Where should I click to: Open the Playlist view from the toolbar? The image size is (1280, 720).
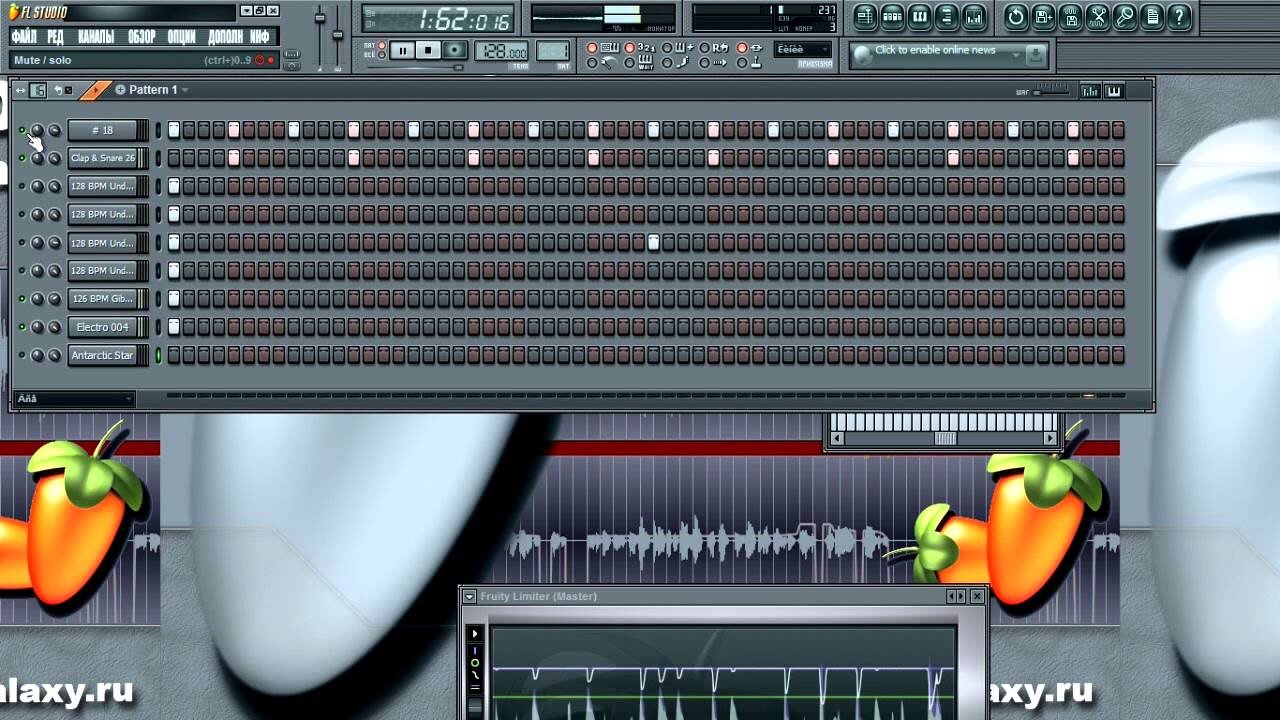click(x=866, y=16)
